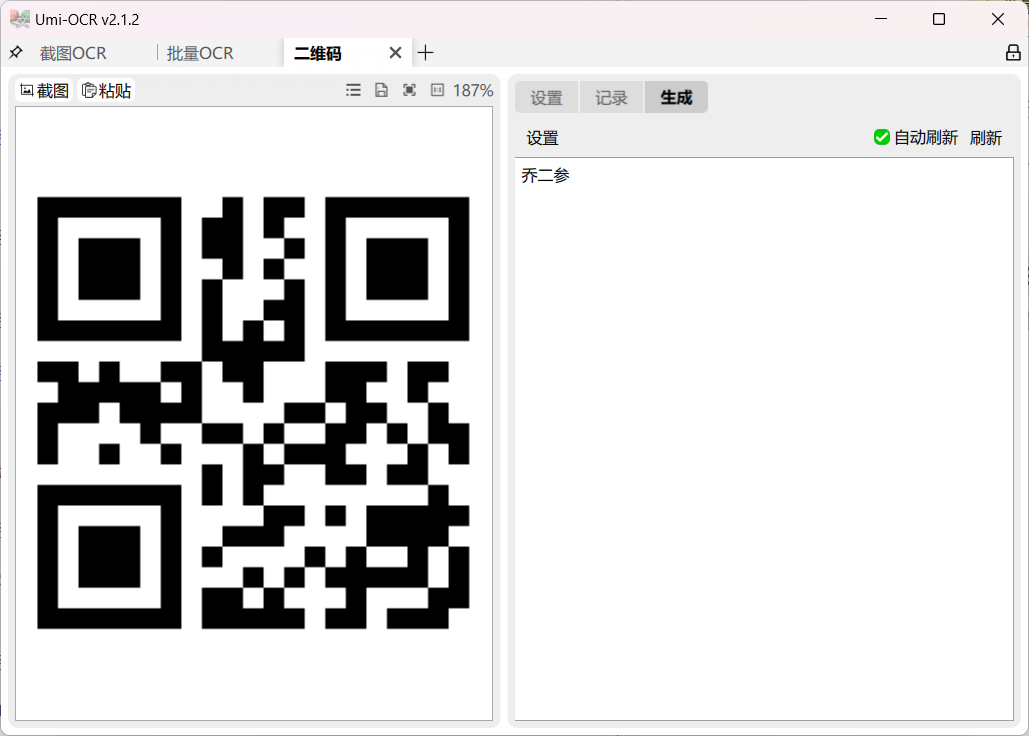This screenshot has height=736, width=1029.
Task: Open the 记录 records tab
Action: [611, 98]
